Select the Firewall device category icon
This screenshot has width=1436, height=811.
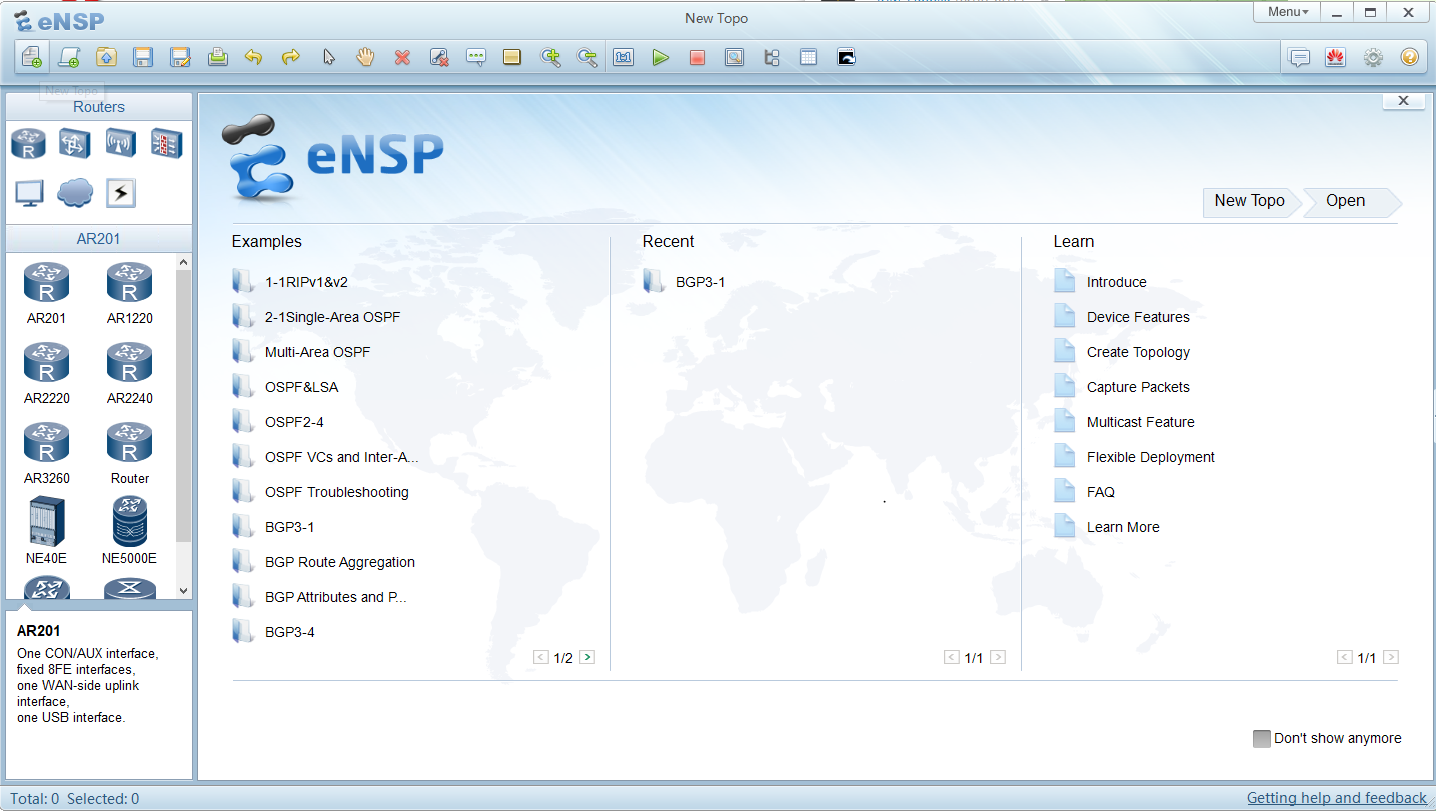coord(166,144)
